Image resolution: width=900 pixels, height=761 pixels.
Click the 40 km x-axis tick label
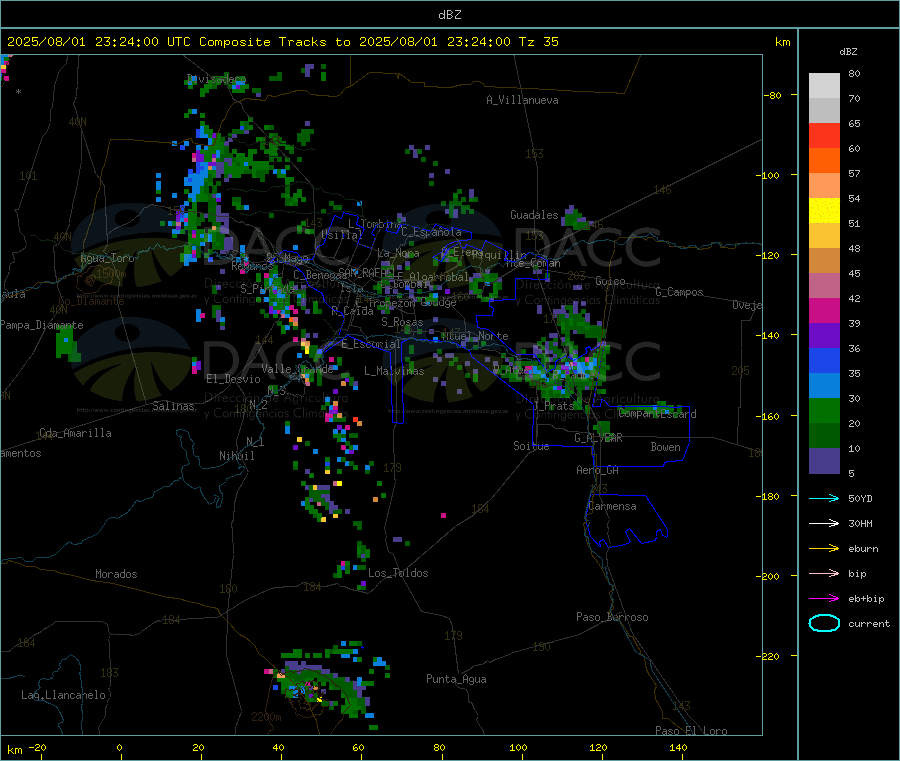pyautogui.click(x=278, y=747)
